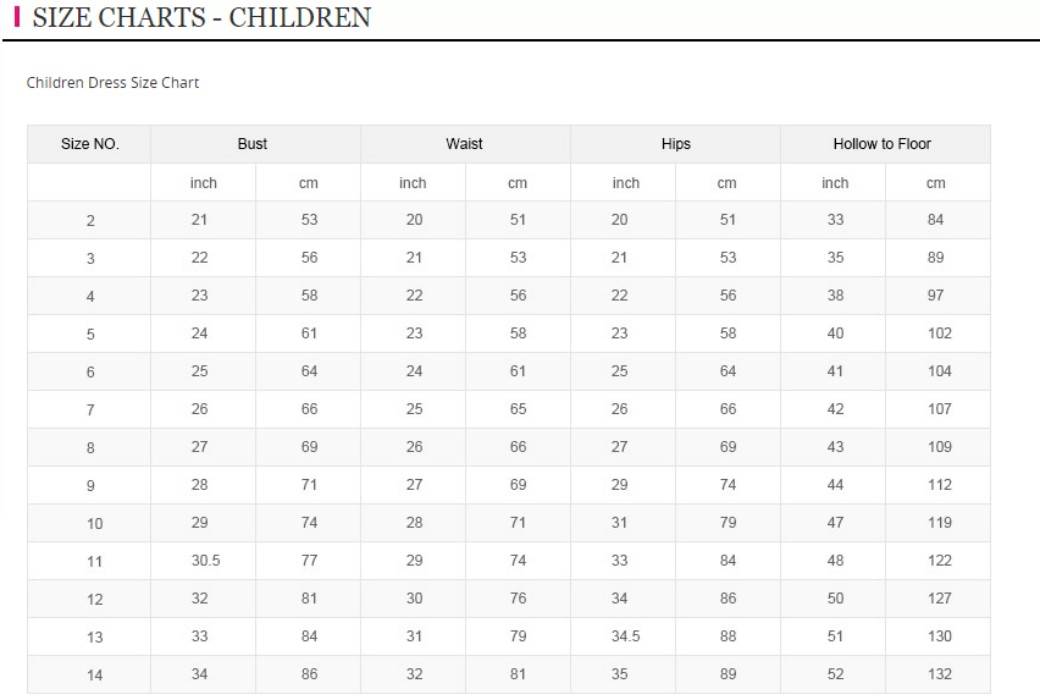Click the Children Dress Size Chart caption
Image resolution: width=1040 pixels, height=700 pixels.
[112, 83]
